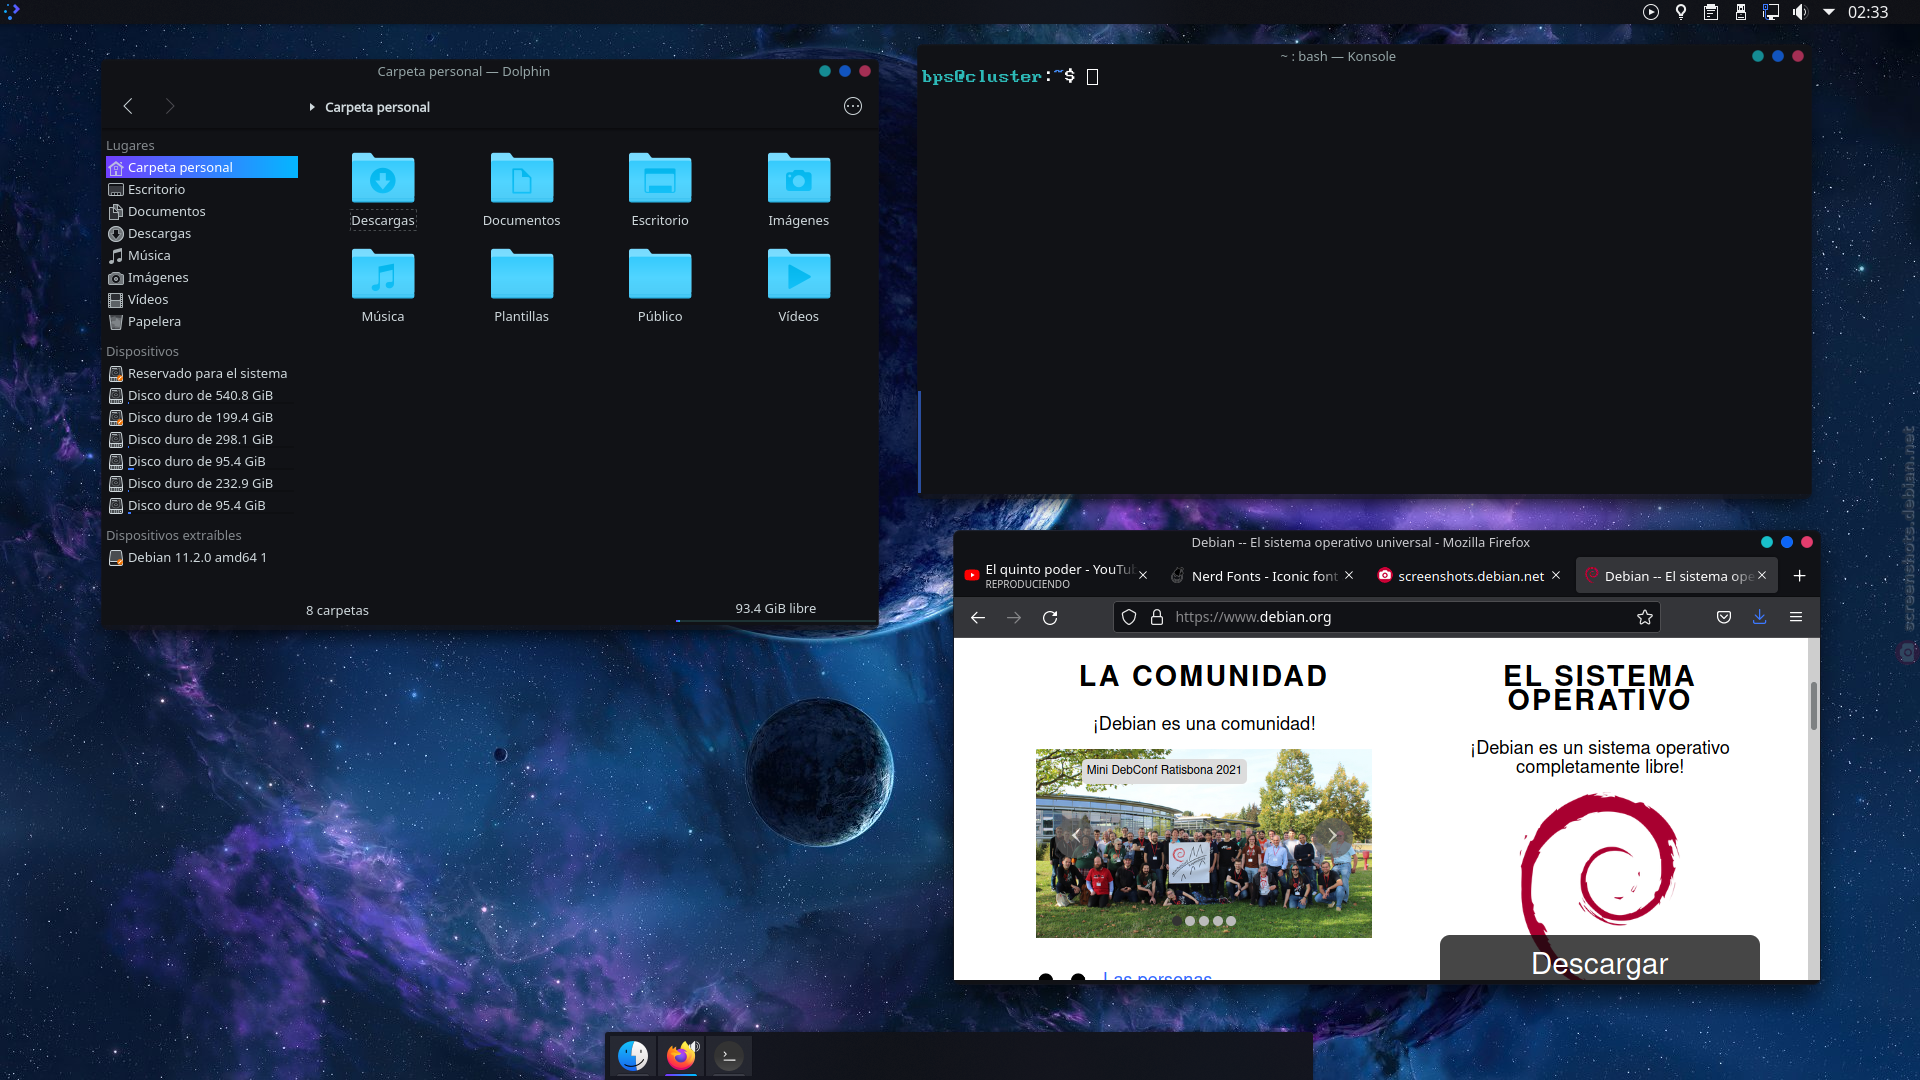Switch to Firefox from the bottom dock
Image resolution: width=1920 pixels, height=1080 pixels.
pyautogui.click(x=681, y=1055)
